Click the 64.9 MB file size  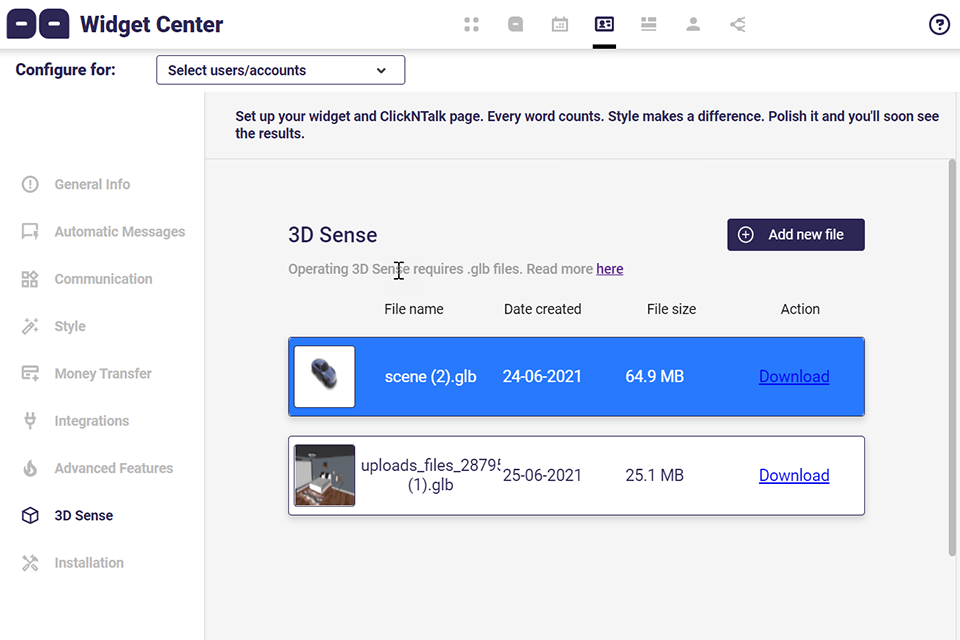click(654, 376)
